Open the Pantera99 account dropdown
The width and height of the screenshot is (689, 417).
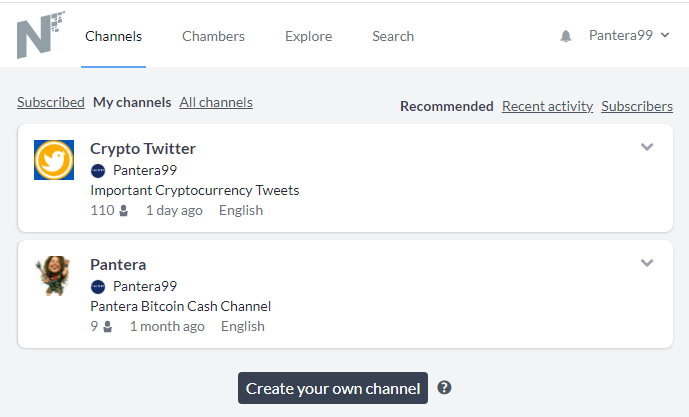click(x=629, y=35)
